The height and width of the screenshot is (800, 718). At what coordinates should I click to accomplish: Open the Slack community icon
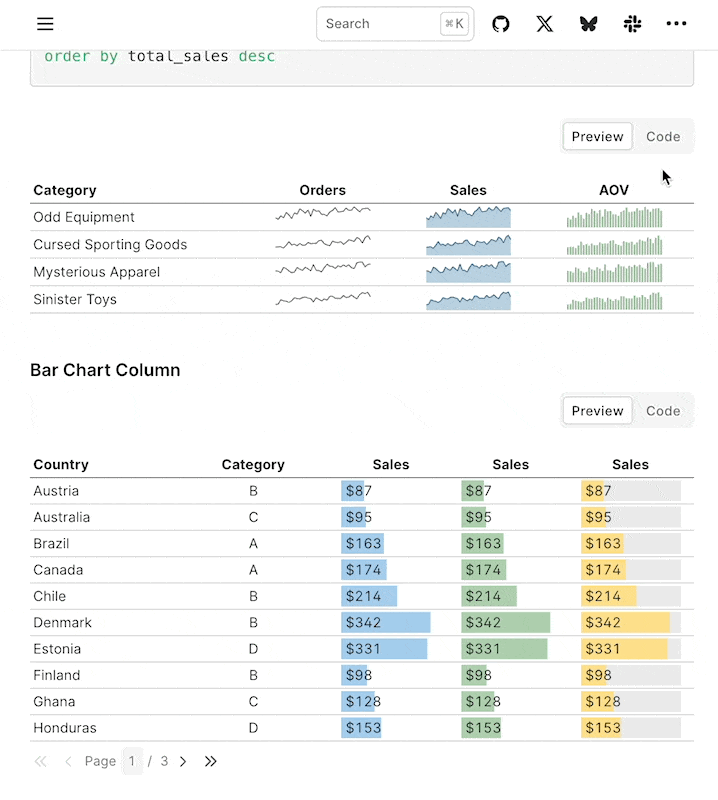pos(632,24)
